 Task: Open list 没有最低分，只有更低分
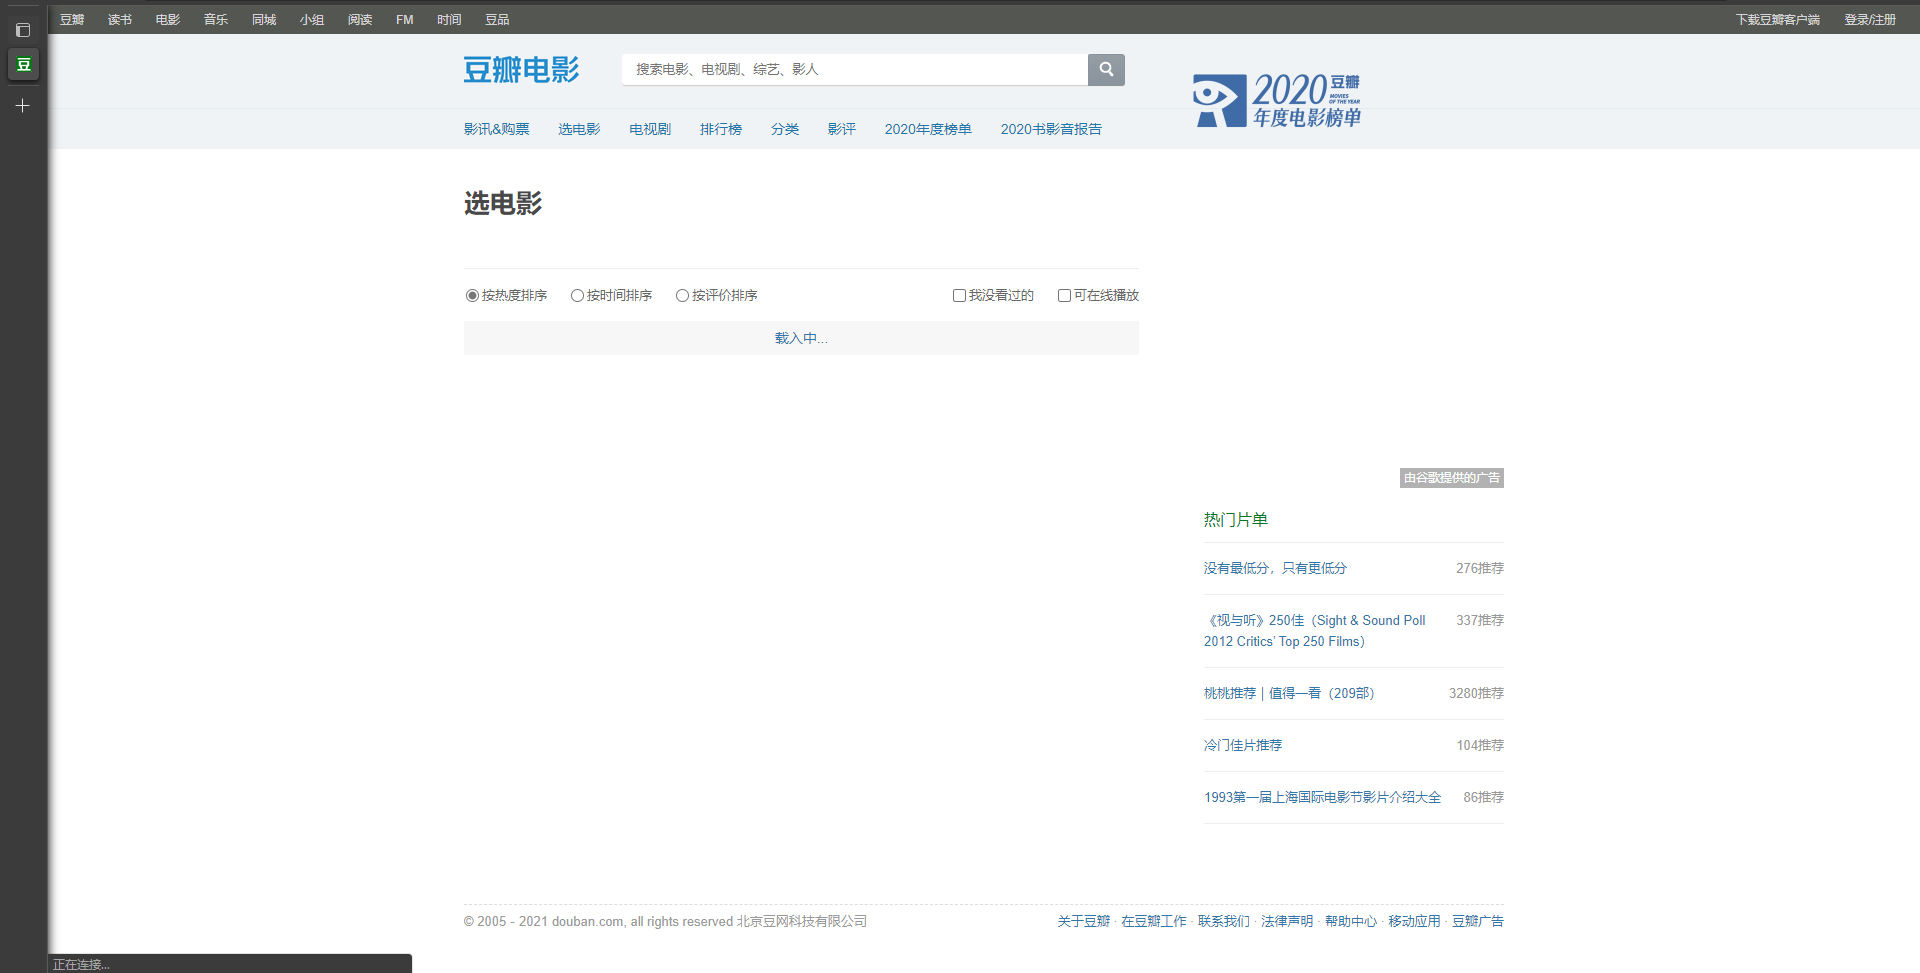coord(1275,568)
